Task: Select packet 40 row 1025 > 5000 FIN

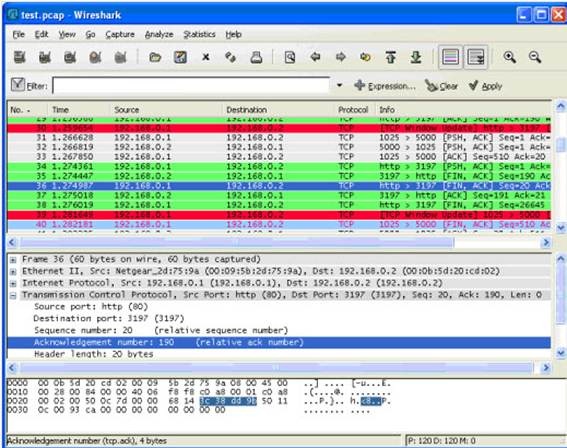Action: [279, 225]
